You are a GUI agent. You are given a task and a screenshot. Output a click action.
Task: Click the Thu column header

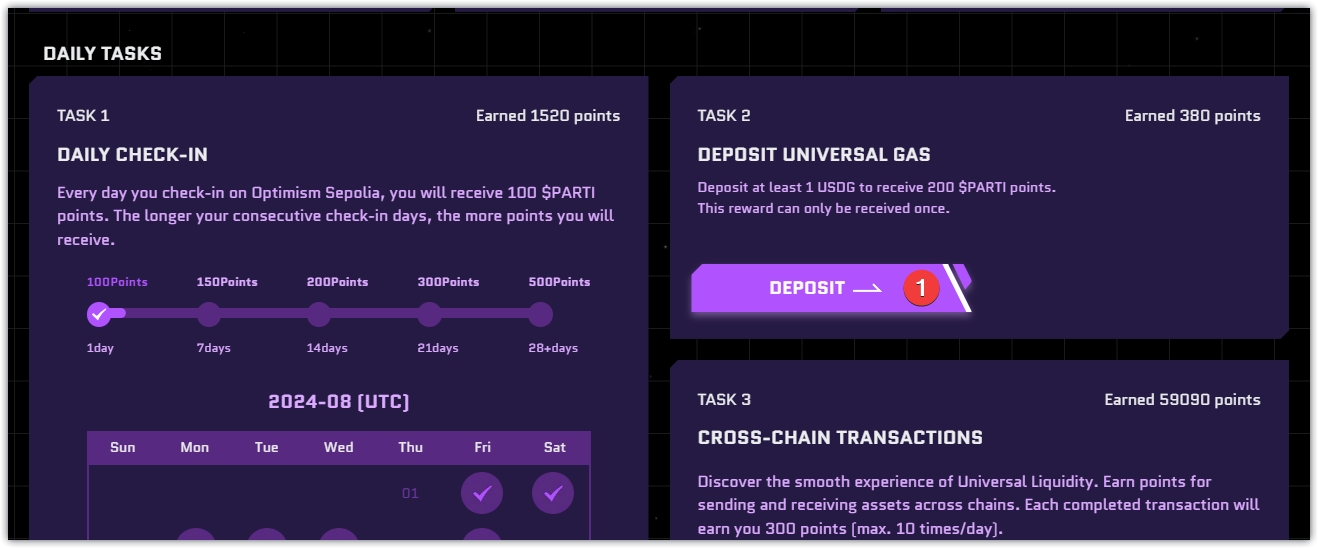click(410, 447)
